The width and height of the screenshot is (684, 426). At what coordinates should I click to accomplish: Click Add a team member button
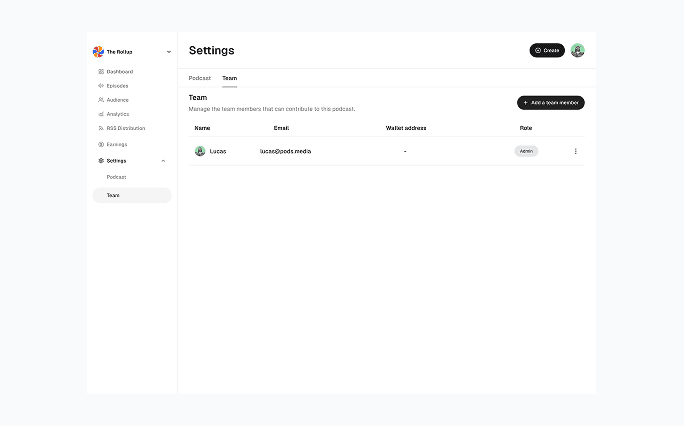[x=551, y=103]
